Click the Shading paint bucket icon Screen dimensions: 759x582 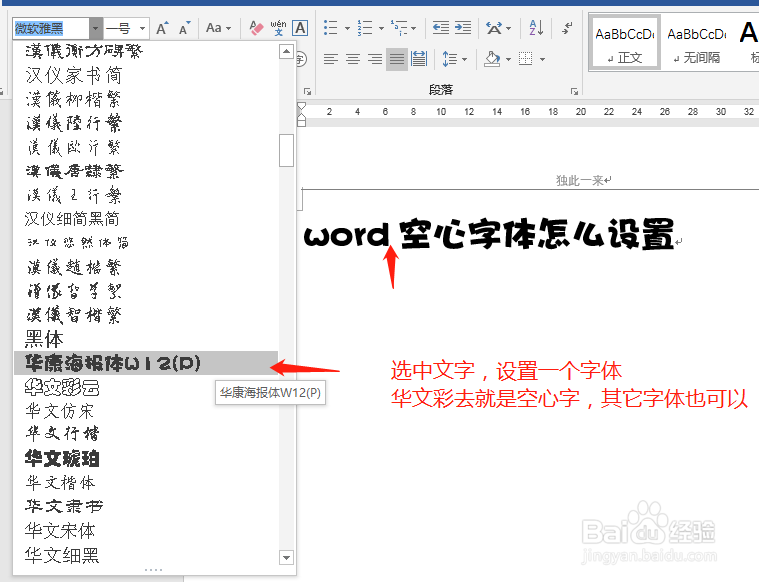[492, 59]
